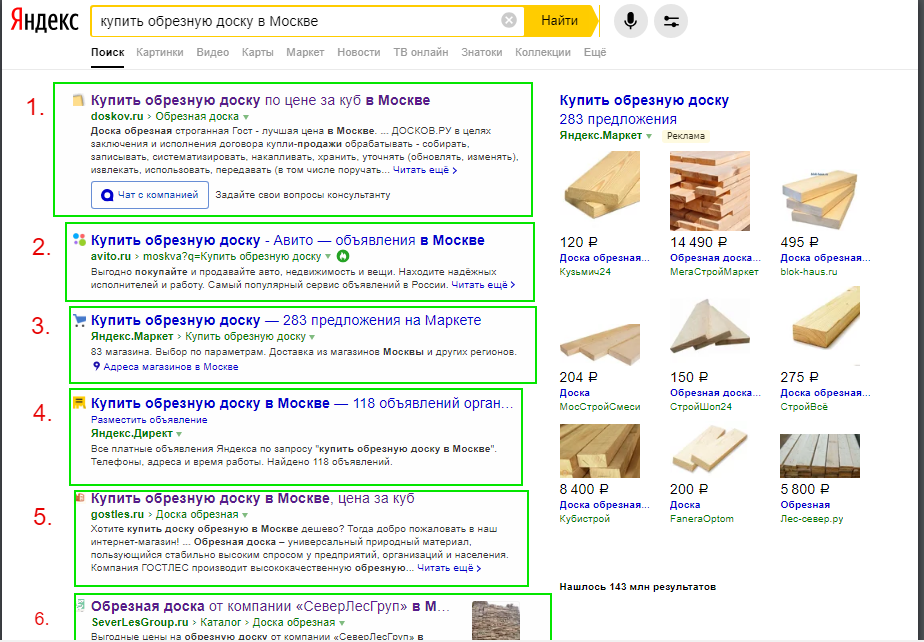The image size is (924, 642).
Task: Click the microphone voice search icon
Action: pyautogui.click(x=631, y=20)
